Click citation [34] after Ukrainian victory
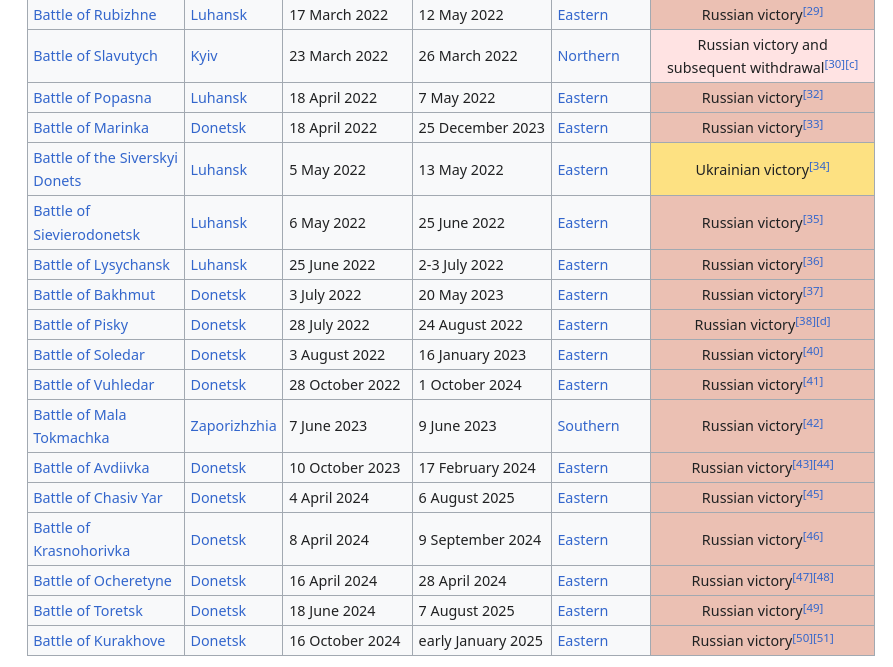Screen dimensions: 893x667 pyautogui.click(x=820, y=166)
